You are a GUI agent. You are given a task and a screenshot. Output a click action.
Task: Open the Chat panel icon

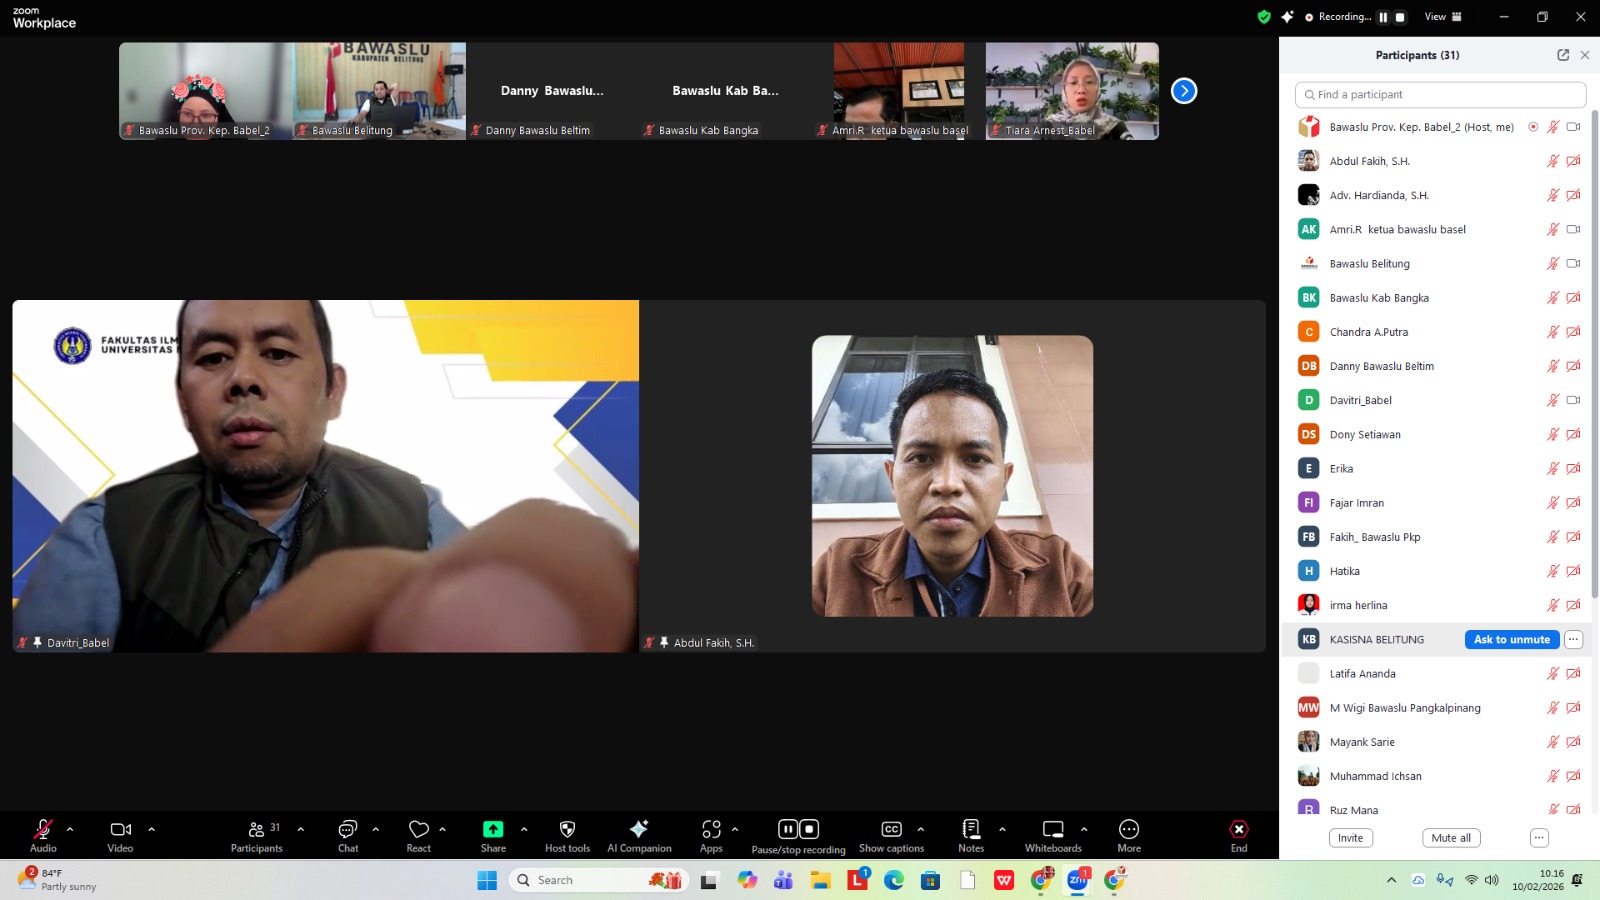click(x=347, y=830)
